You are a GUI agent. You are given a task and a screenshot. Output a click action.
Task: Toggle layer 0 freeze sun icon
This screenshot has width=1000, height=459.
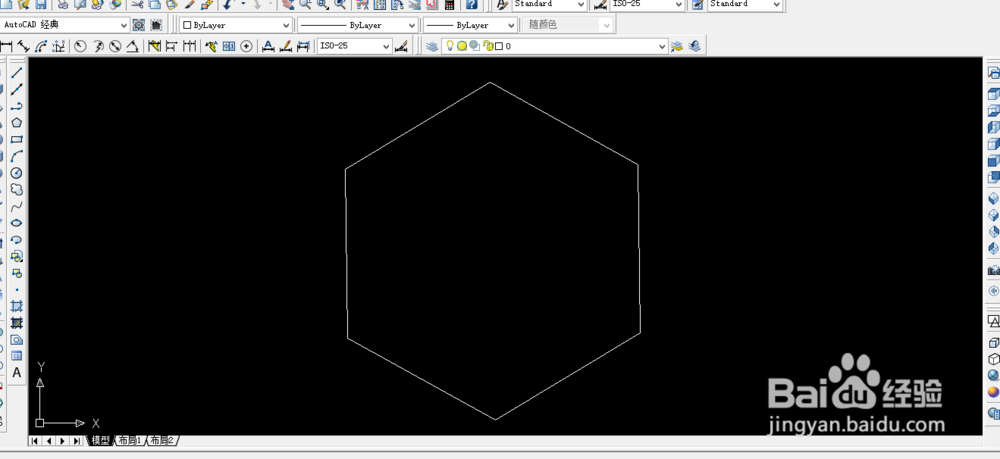click(x=462, y=46)
